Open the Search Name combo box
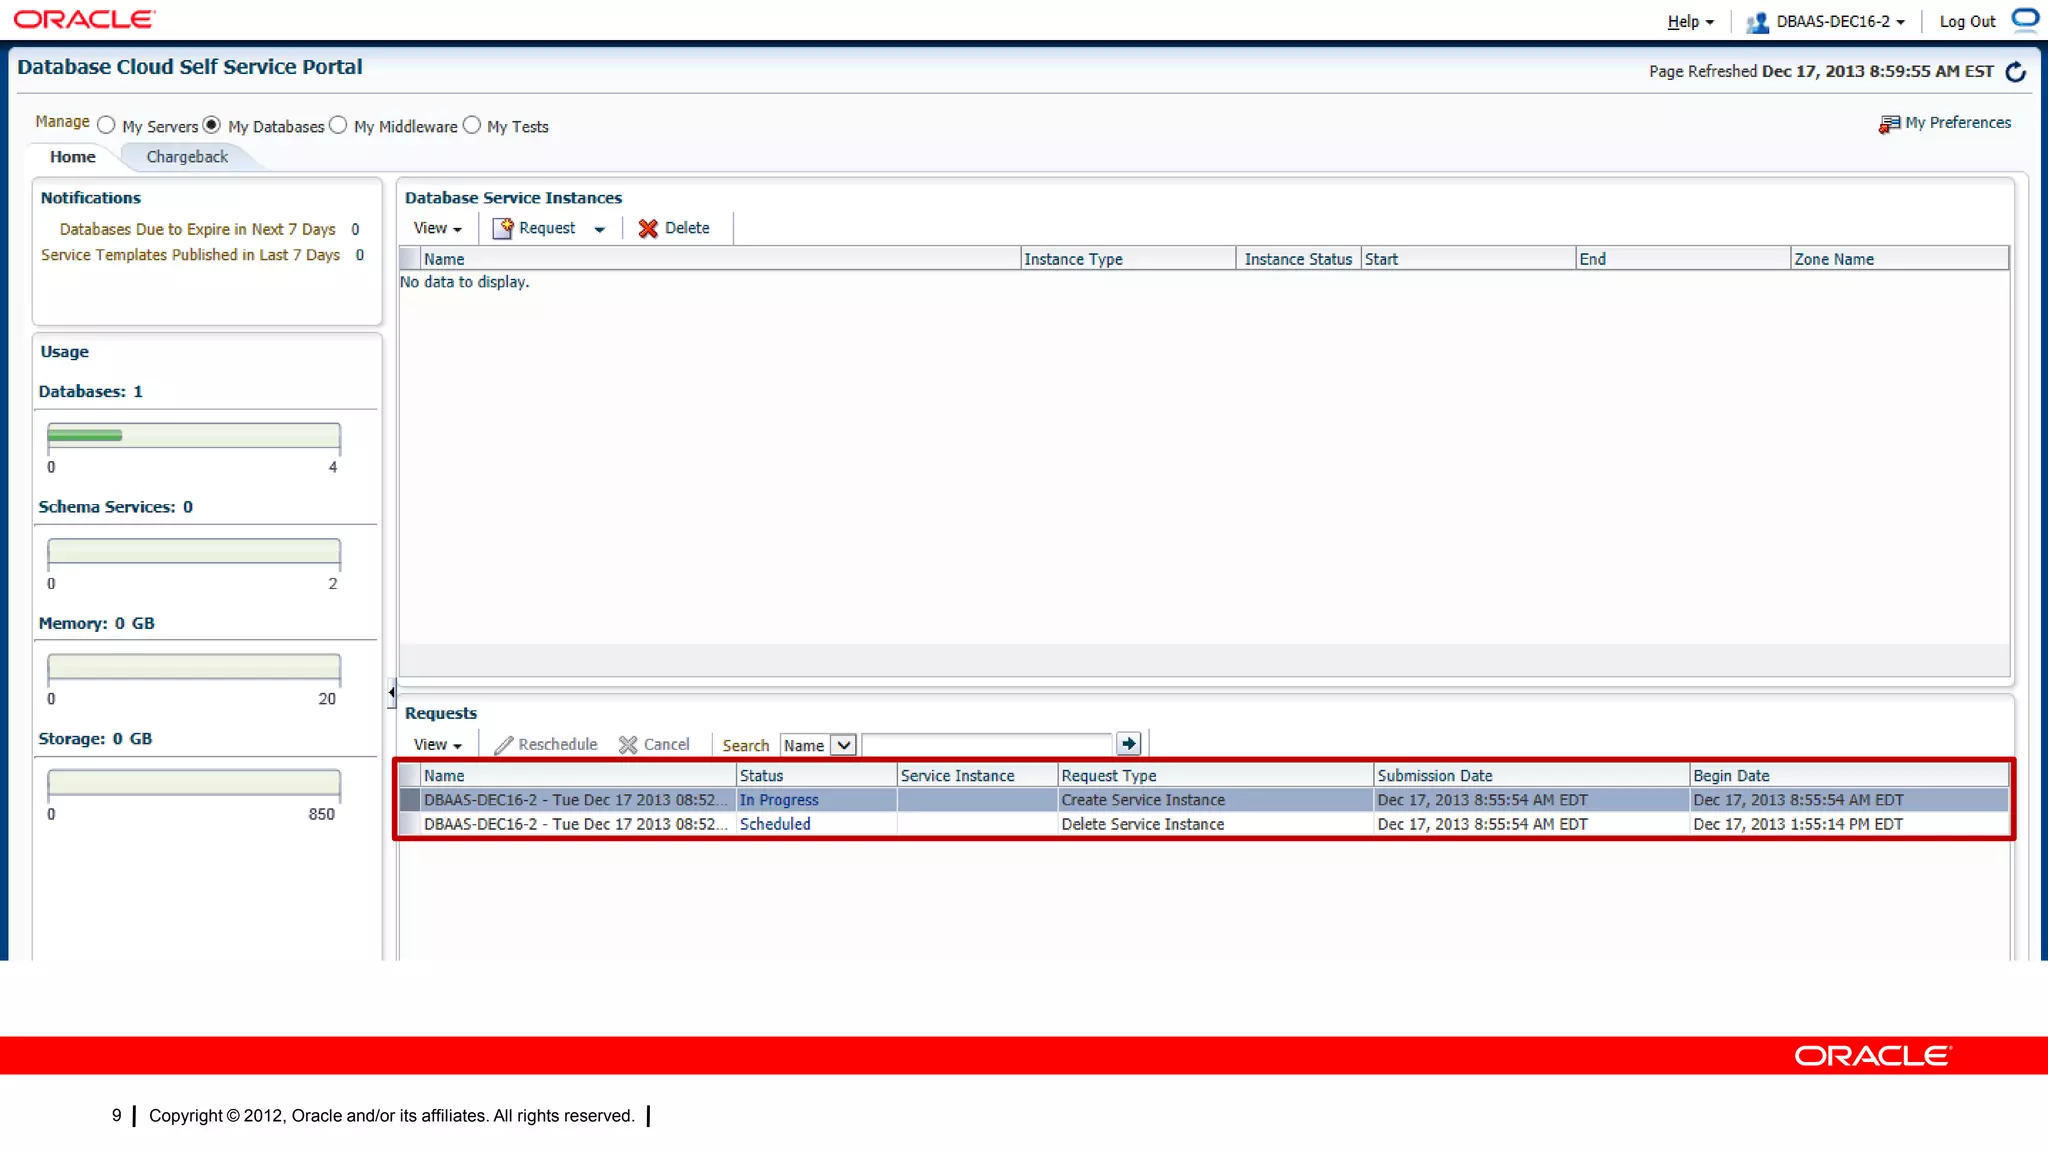Screen dimensions: 2048x1152 click(818, 745)
